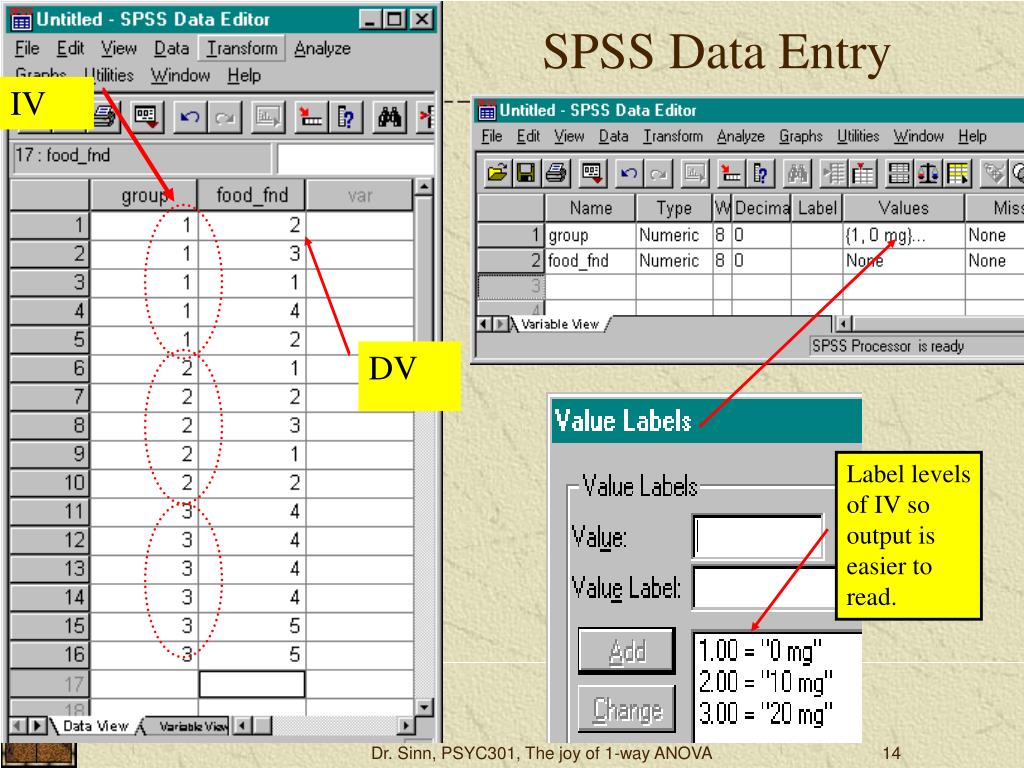Open Dialog Recall in right Data Editor toolbar
The image size is (1024, 768).
(592, 173)
